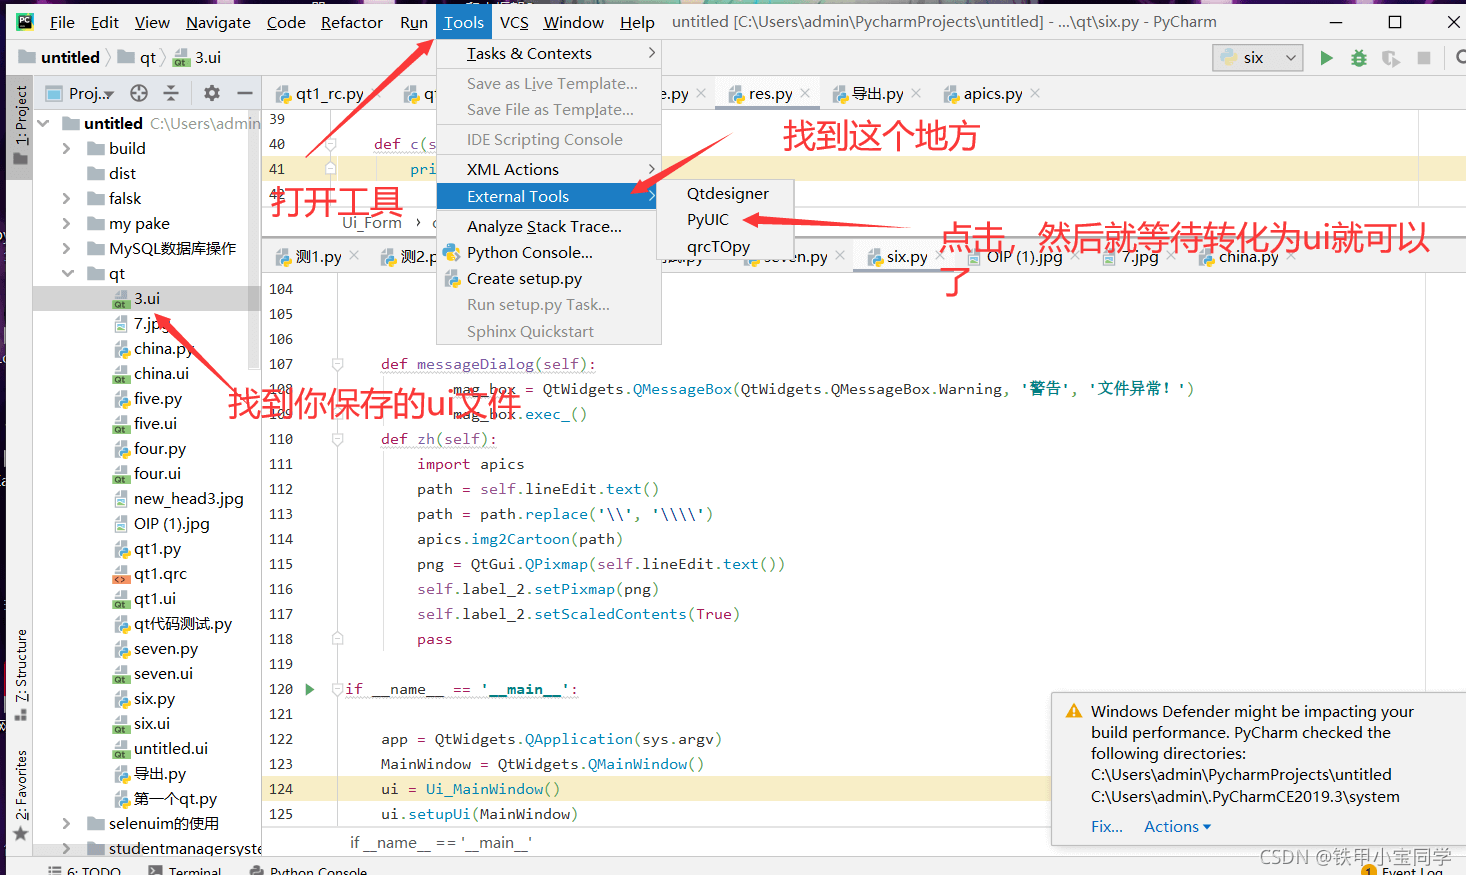Image resolution: width=1466 pixels, height=875 pixels.
Task: Collapse the qt folder
Action: [x=67, y=273]
